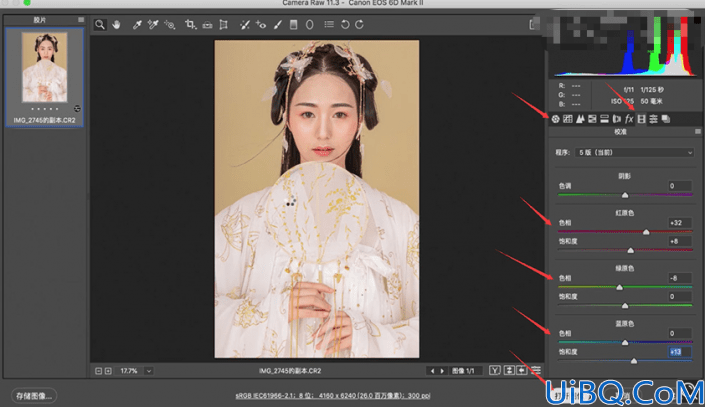Switch to the Calibration panel tab
Screen dimensions: 705x407
coord(642,119)
